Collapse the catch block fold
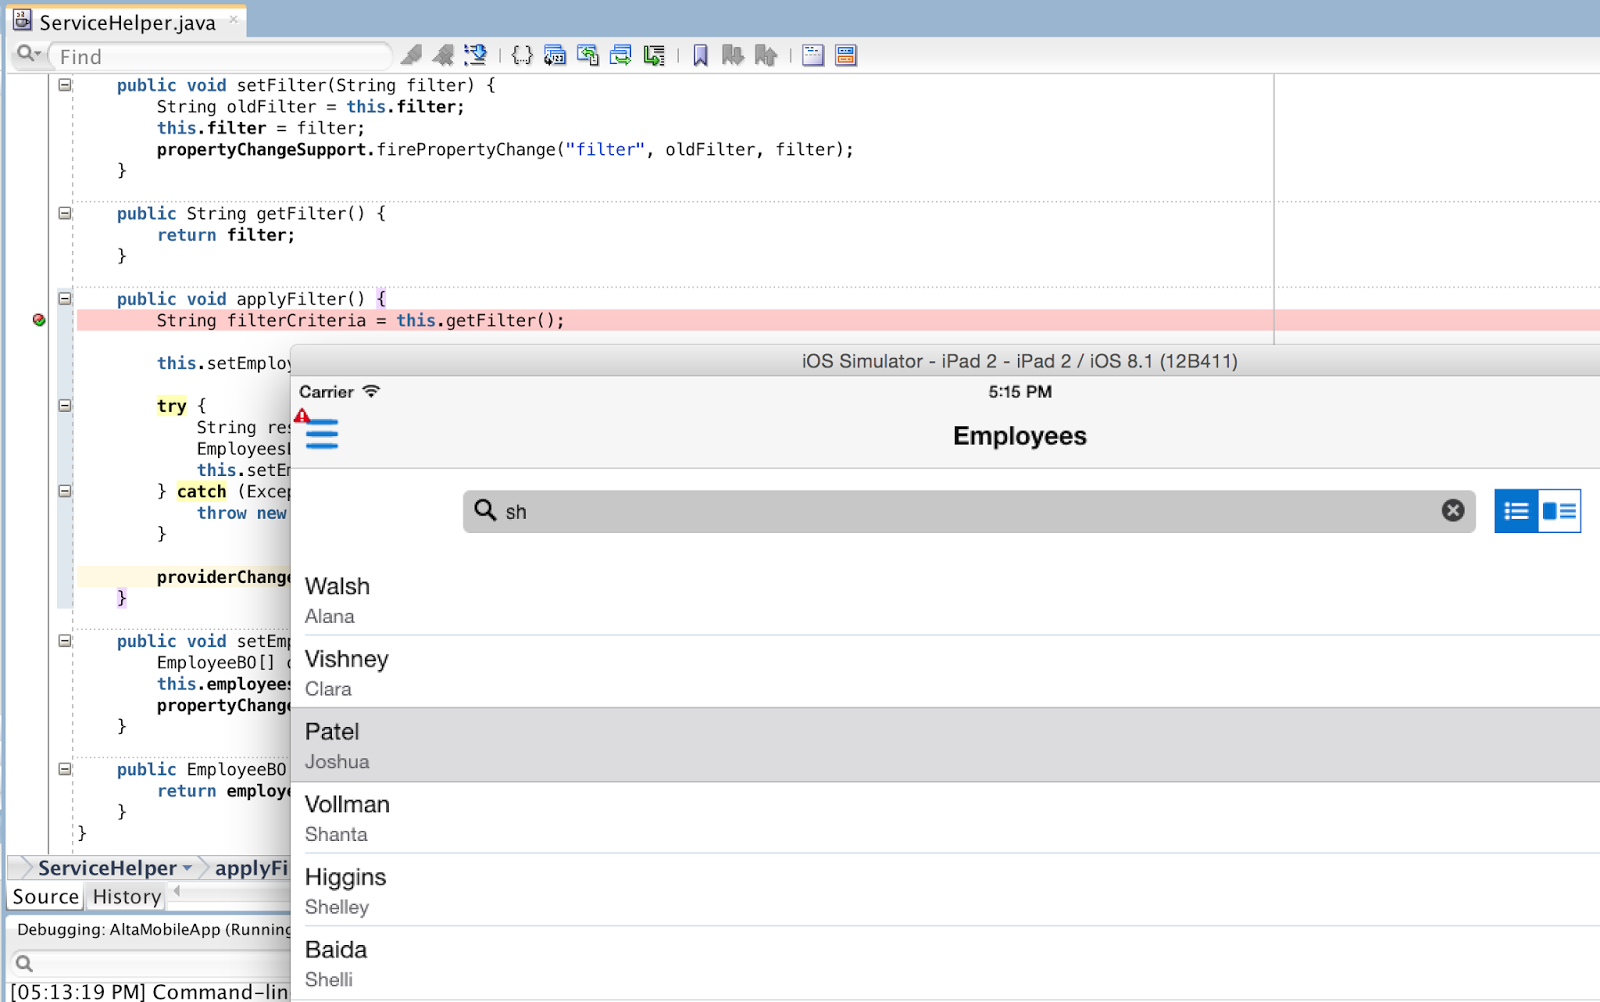 (x=65, y=491)
